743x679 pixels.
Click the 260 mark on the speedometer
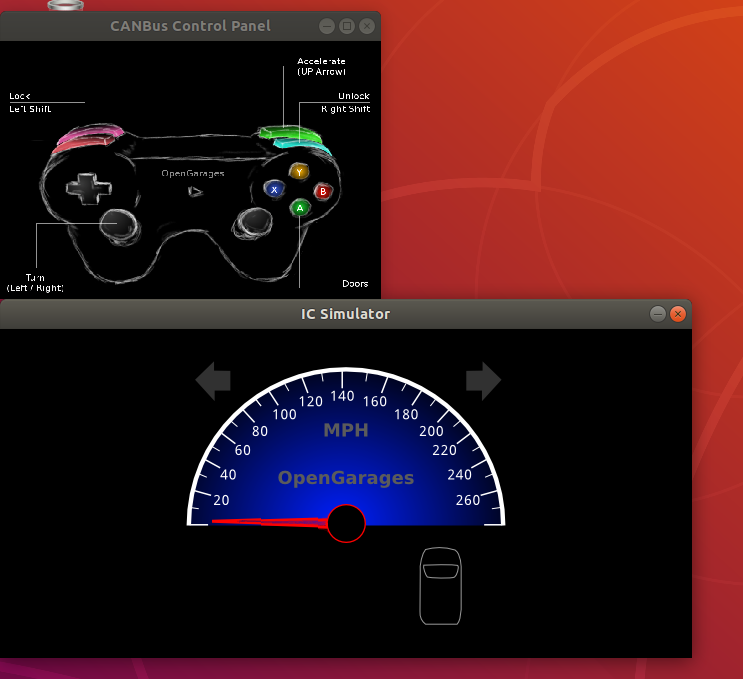pyautogui.click(x=468, y=500)
